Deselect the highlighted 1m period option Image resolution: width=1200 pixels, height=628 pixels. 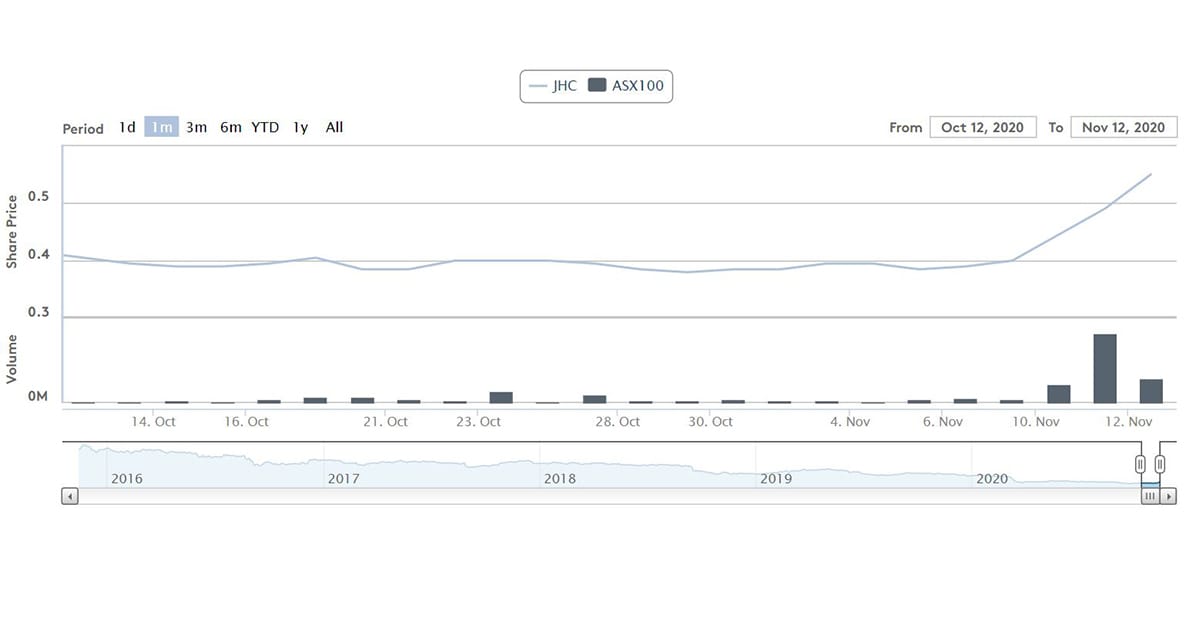[161, 127]
